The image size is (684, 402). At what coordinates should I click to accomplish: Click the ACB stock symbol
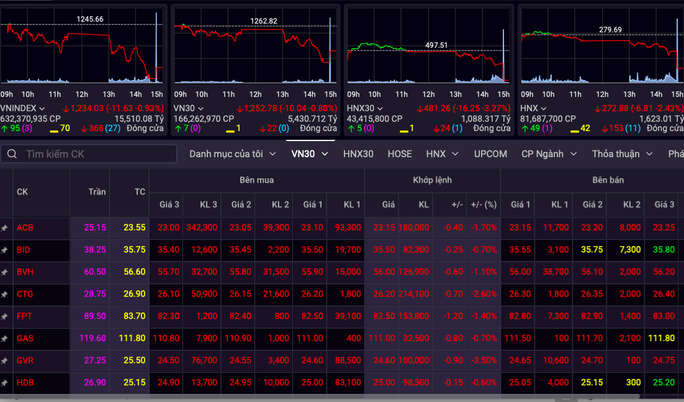point(24,228)
